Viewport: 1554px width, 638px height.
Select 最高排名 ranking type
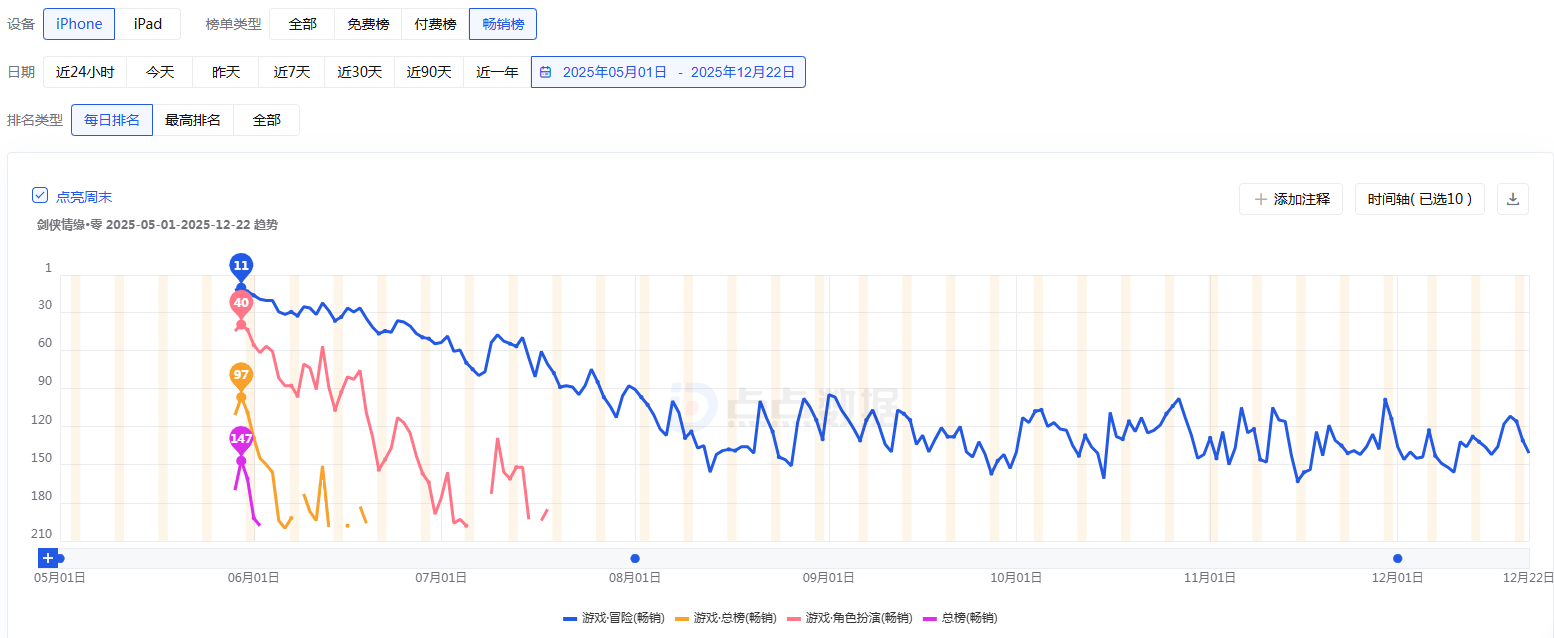[x=193, y=120]
